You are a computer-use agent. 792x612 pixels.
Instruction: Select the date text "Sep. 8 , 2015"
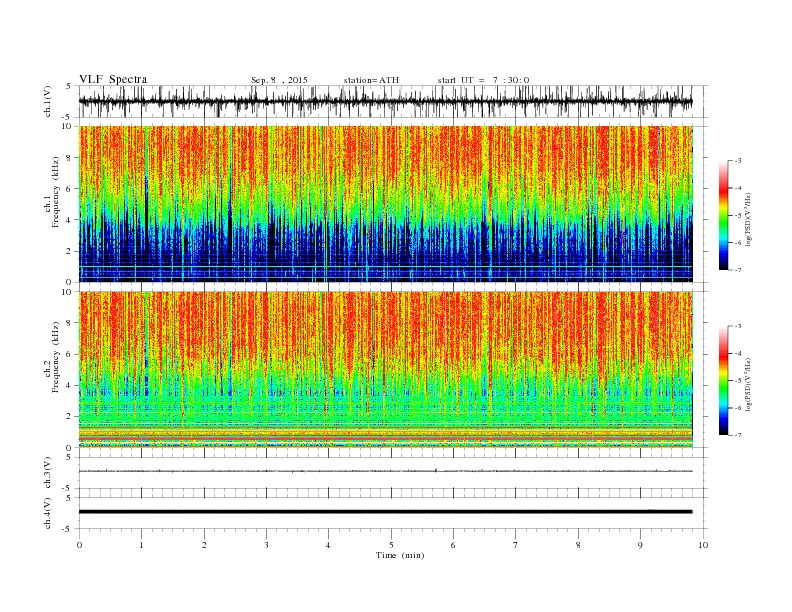coord(279,80)
